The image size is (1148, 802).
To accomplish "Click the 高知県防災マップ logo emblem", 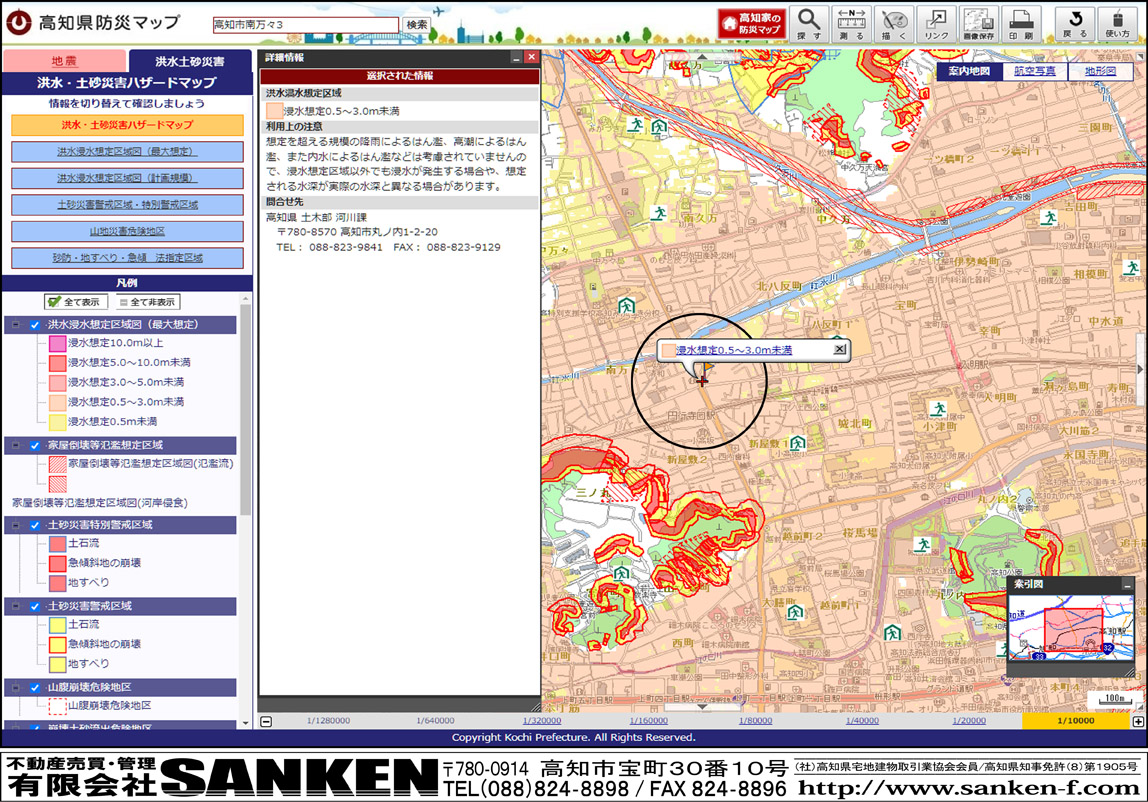I will click(x=18, y=22).
